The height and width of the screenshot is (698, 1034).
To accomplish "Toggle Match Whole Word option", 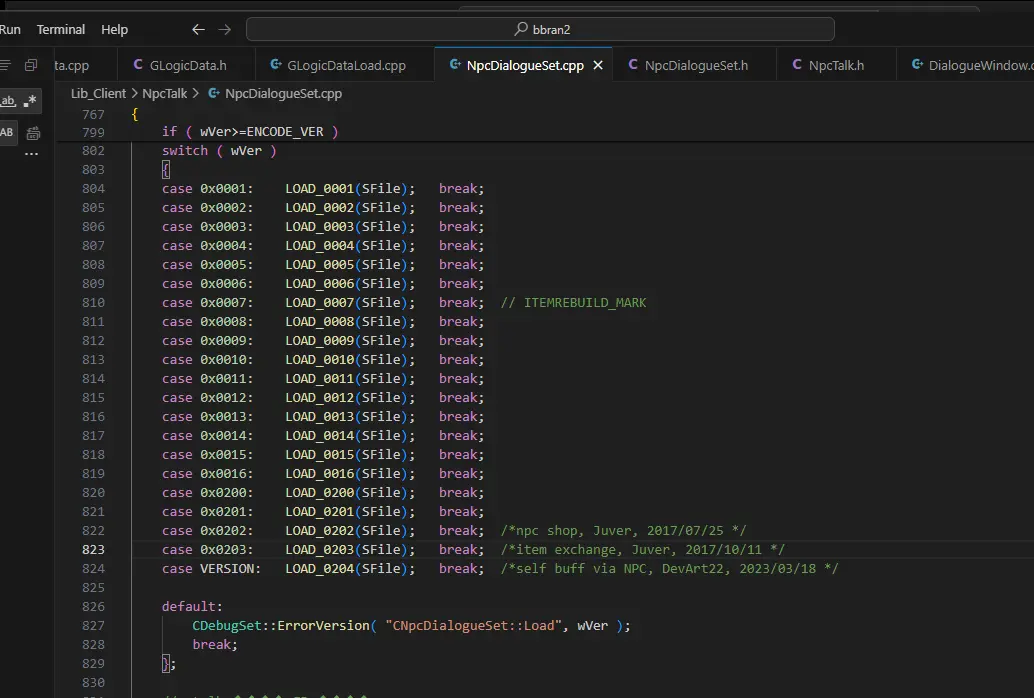I will [8, 101].
